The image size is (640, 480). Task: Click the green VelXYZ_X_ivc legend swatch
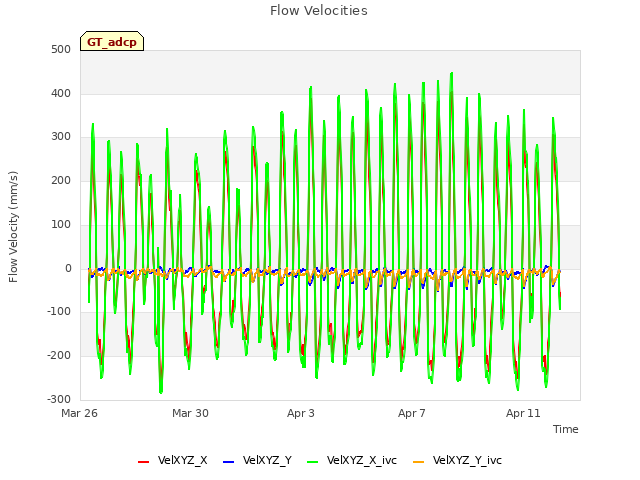(313, 462)
